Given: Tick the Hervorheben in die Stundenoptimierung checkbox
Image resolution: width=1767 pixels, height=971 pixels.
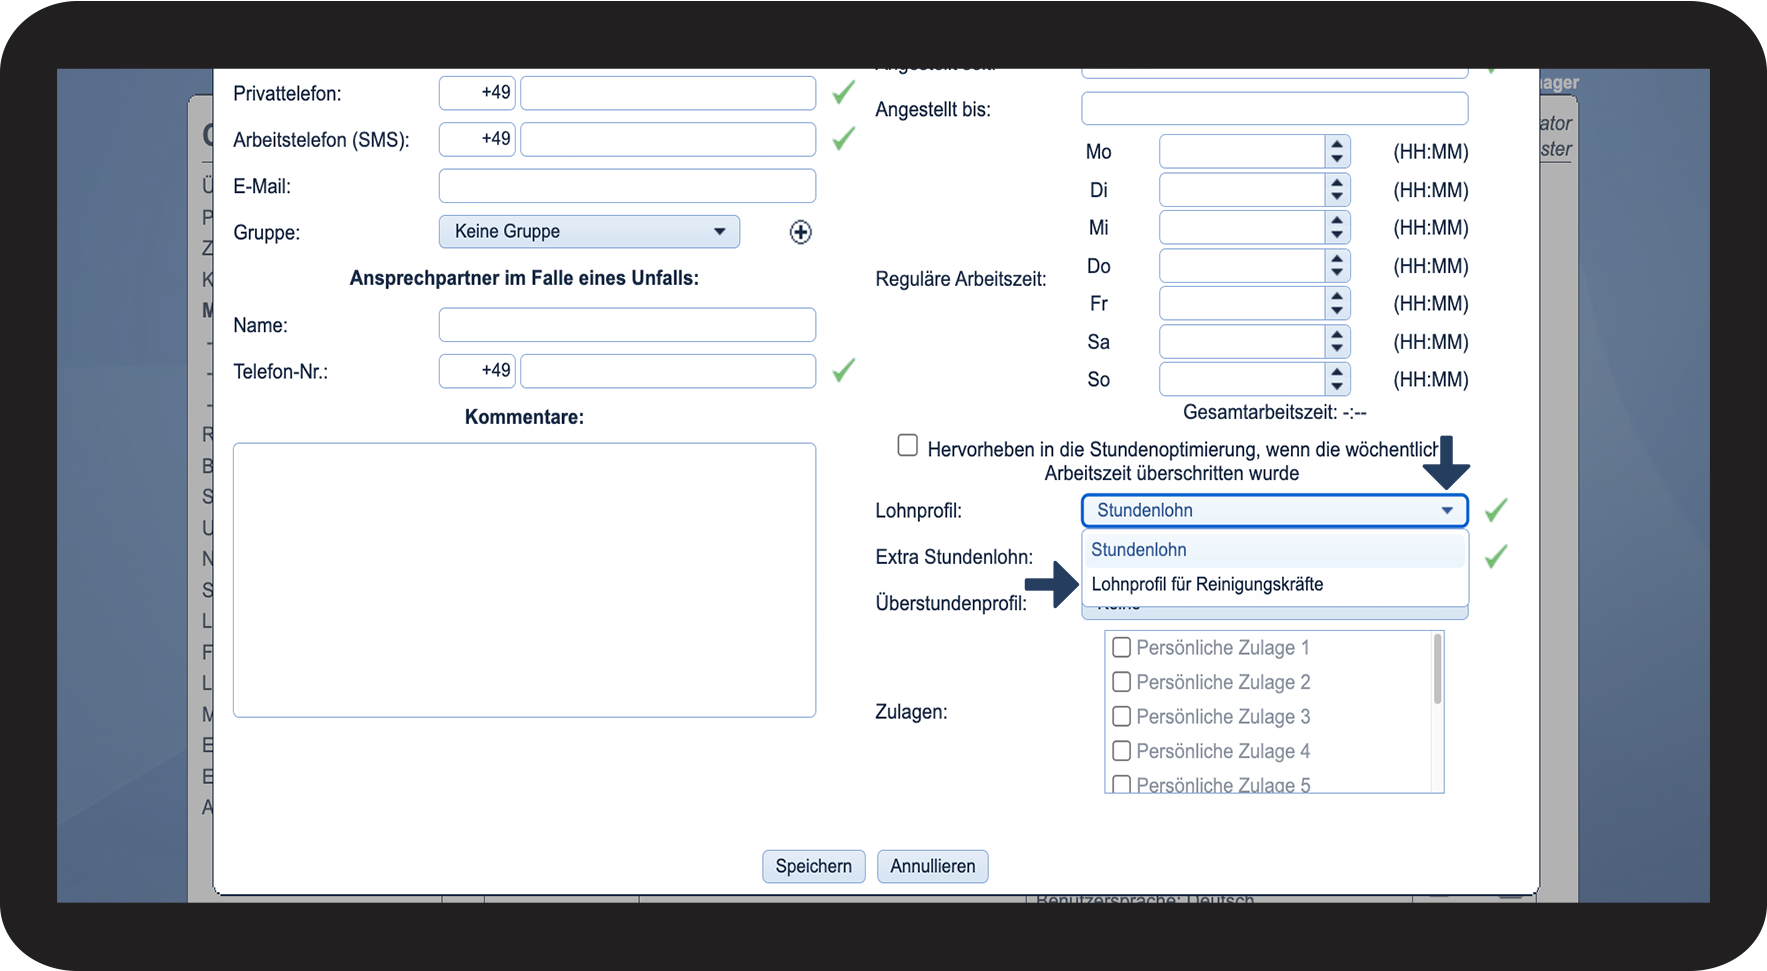Looking at the screenshot, I should tap(907, 445).
